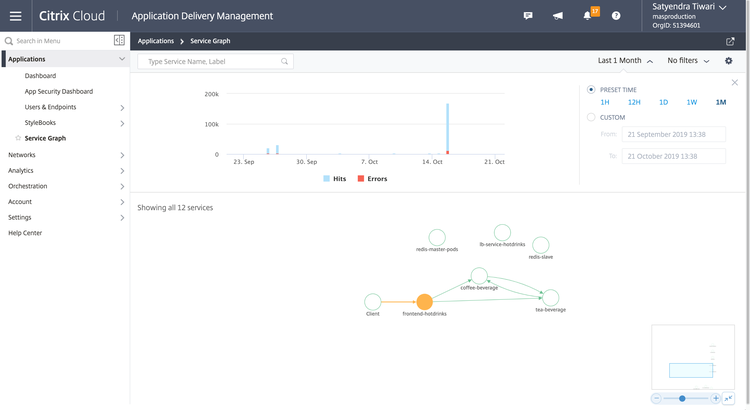Open the hamburger navigation menu

(x=15, y=16)
